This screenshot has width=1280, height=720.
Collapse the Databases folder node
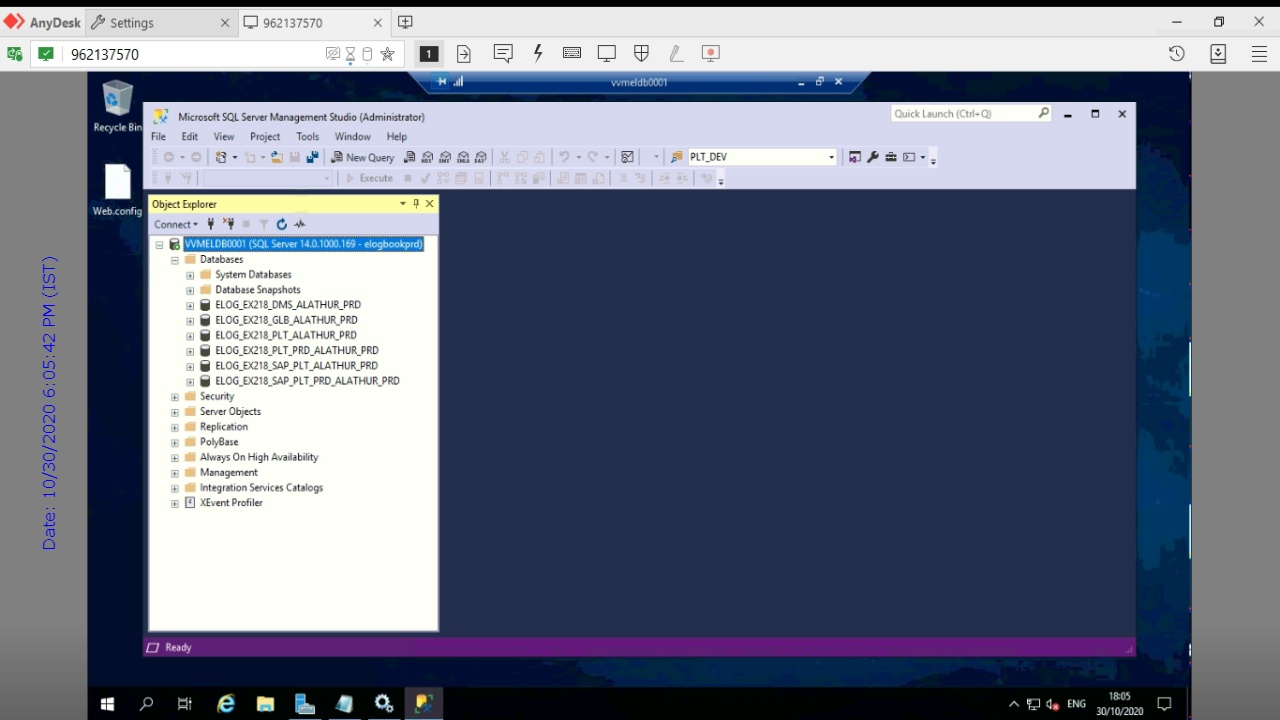pyautogui.click(x=175, y=260)
